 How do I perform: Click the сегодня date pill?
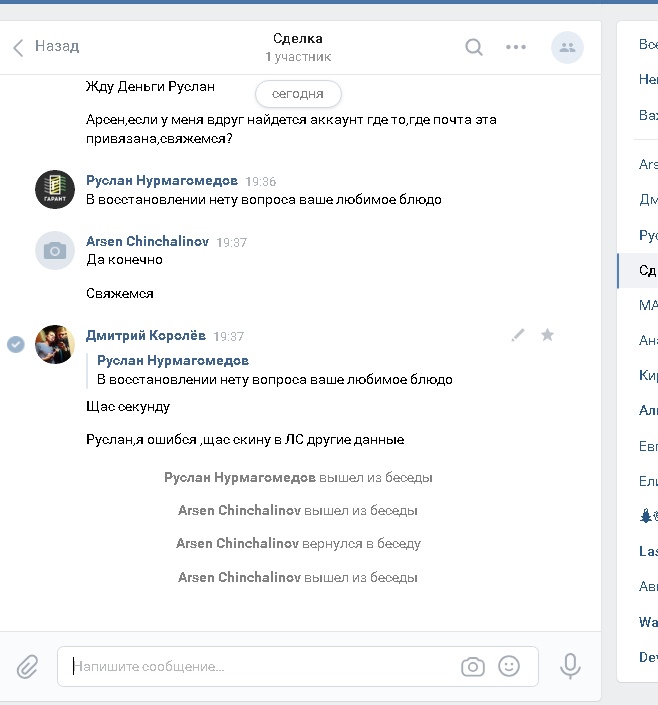(x=298, y=94)
